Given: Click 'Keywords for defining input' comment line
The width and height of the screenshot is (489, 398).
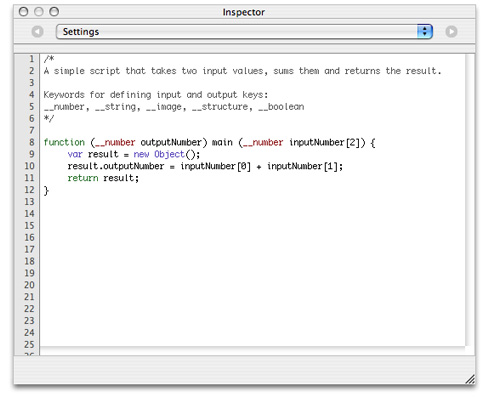Looking at the screenshot, I should (x=156, y=95).
